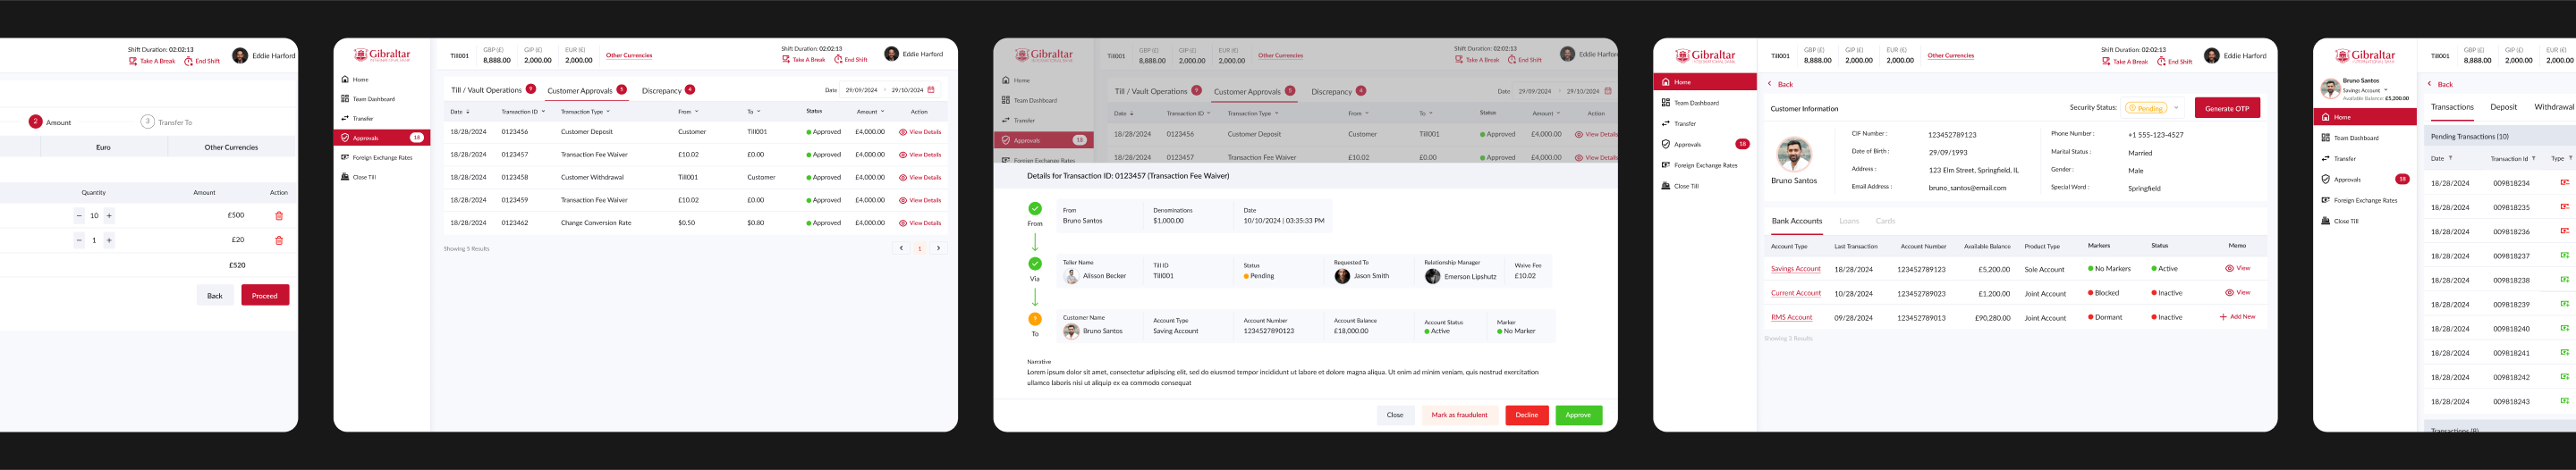
Task: Approve transaction 0123457 with green button
Action: [x=1578, y=415]
